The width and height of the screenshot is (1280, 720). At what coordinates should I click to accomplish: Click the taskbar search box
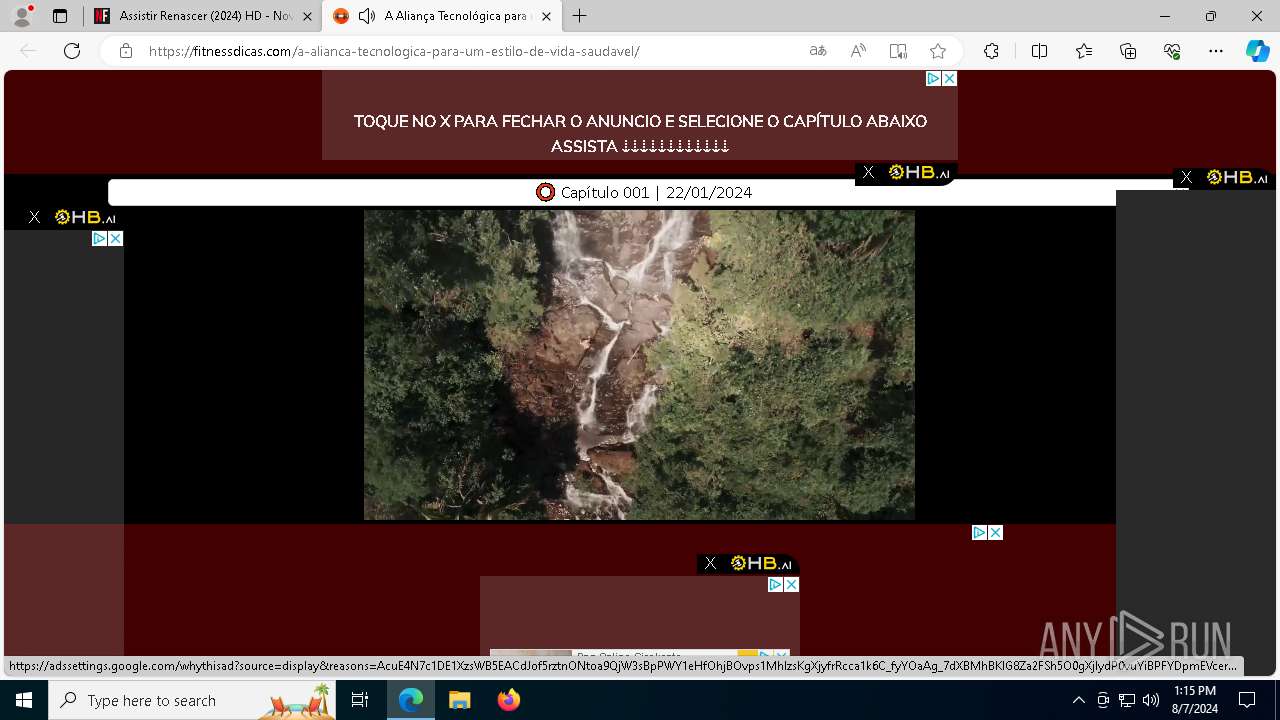194,700
